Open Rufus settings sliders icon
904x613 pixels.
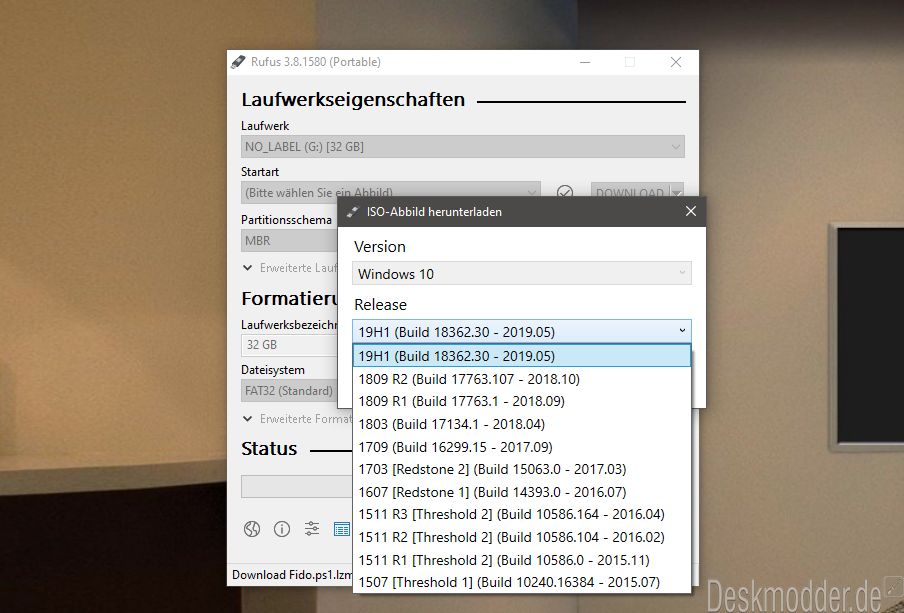[x=312, y=528]
